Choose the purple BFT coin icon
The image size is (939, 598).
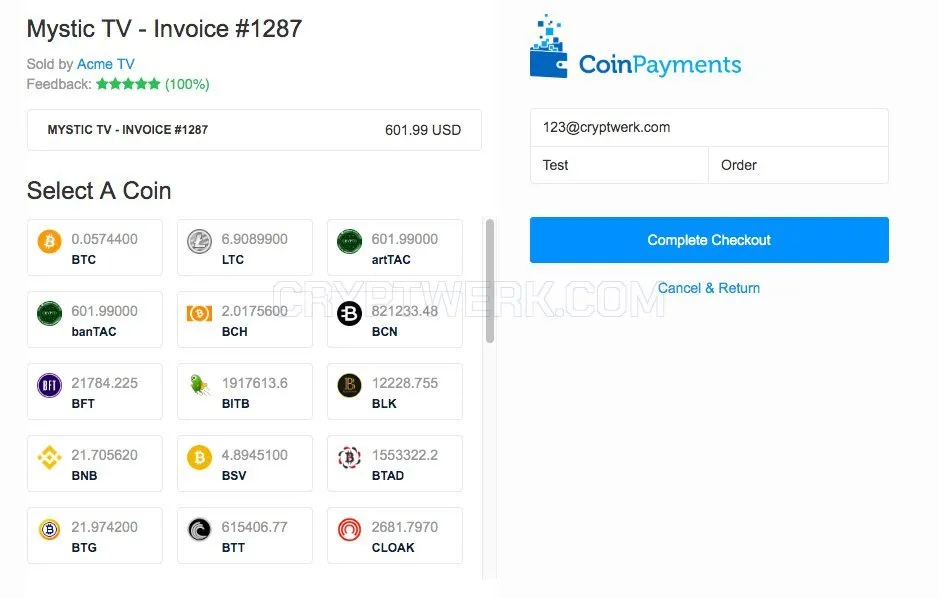pyautogui.click(x=50, y=385)
